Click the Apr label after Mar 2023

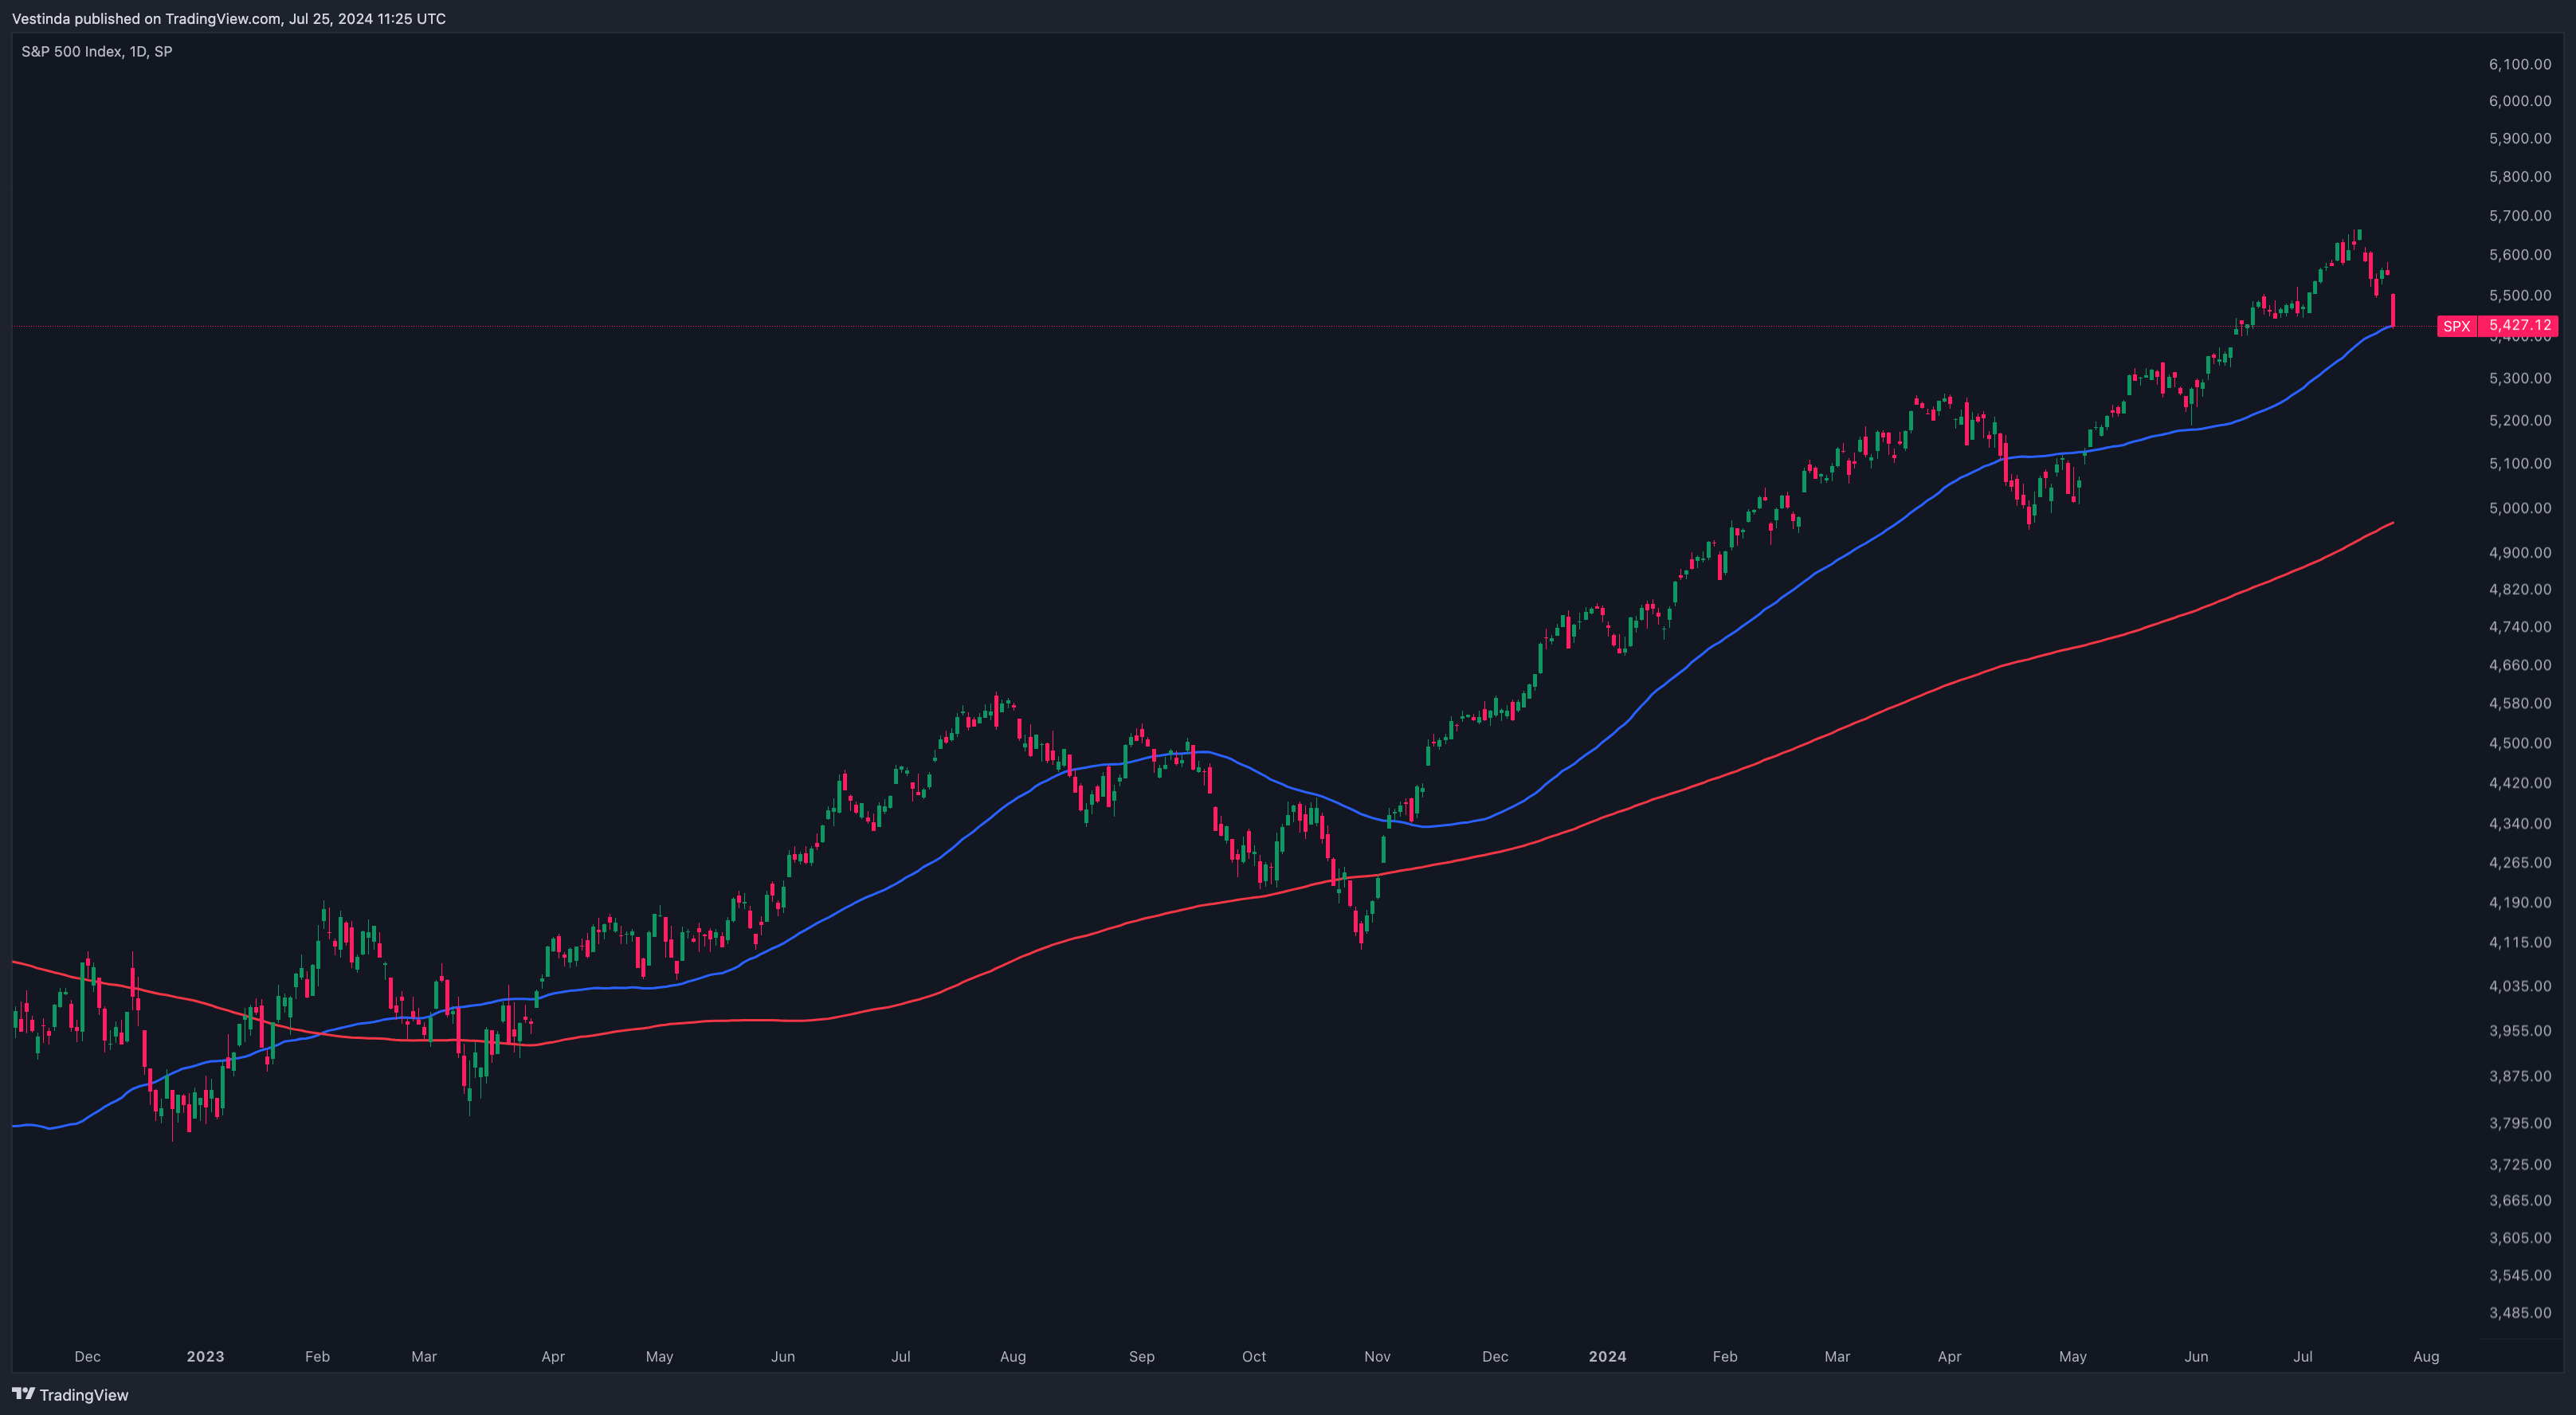pyautogui.click(x=553, y=1356)
